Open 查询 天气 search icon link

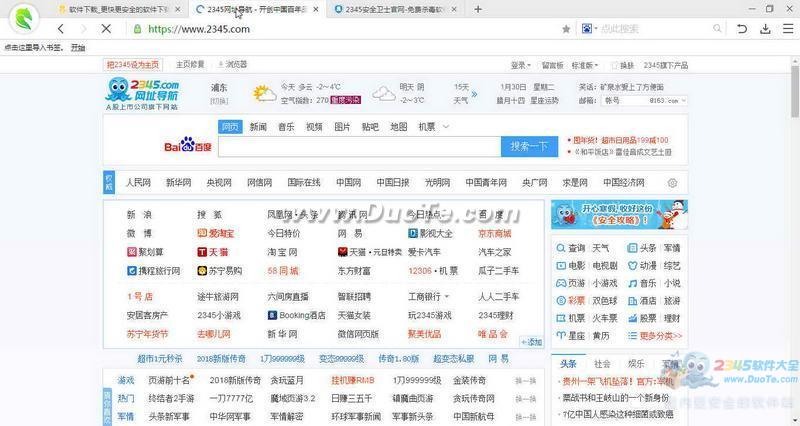pyautogui.click(x=561, y=248)
